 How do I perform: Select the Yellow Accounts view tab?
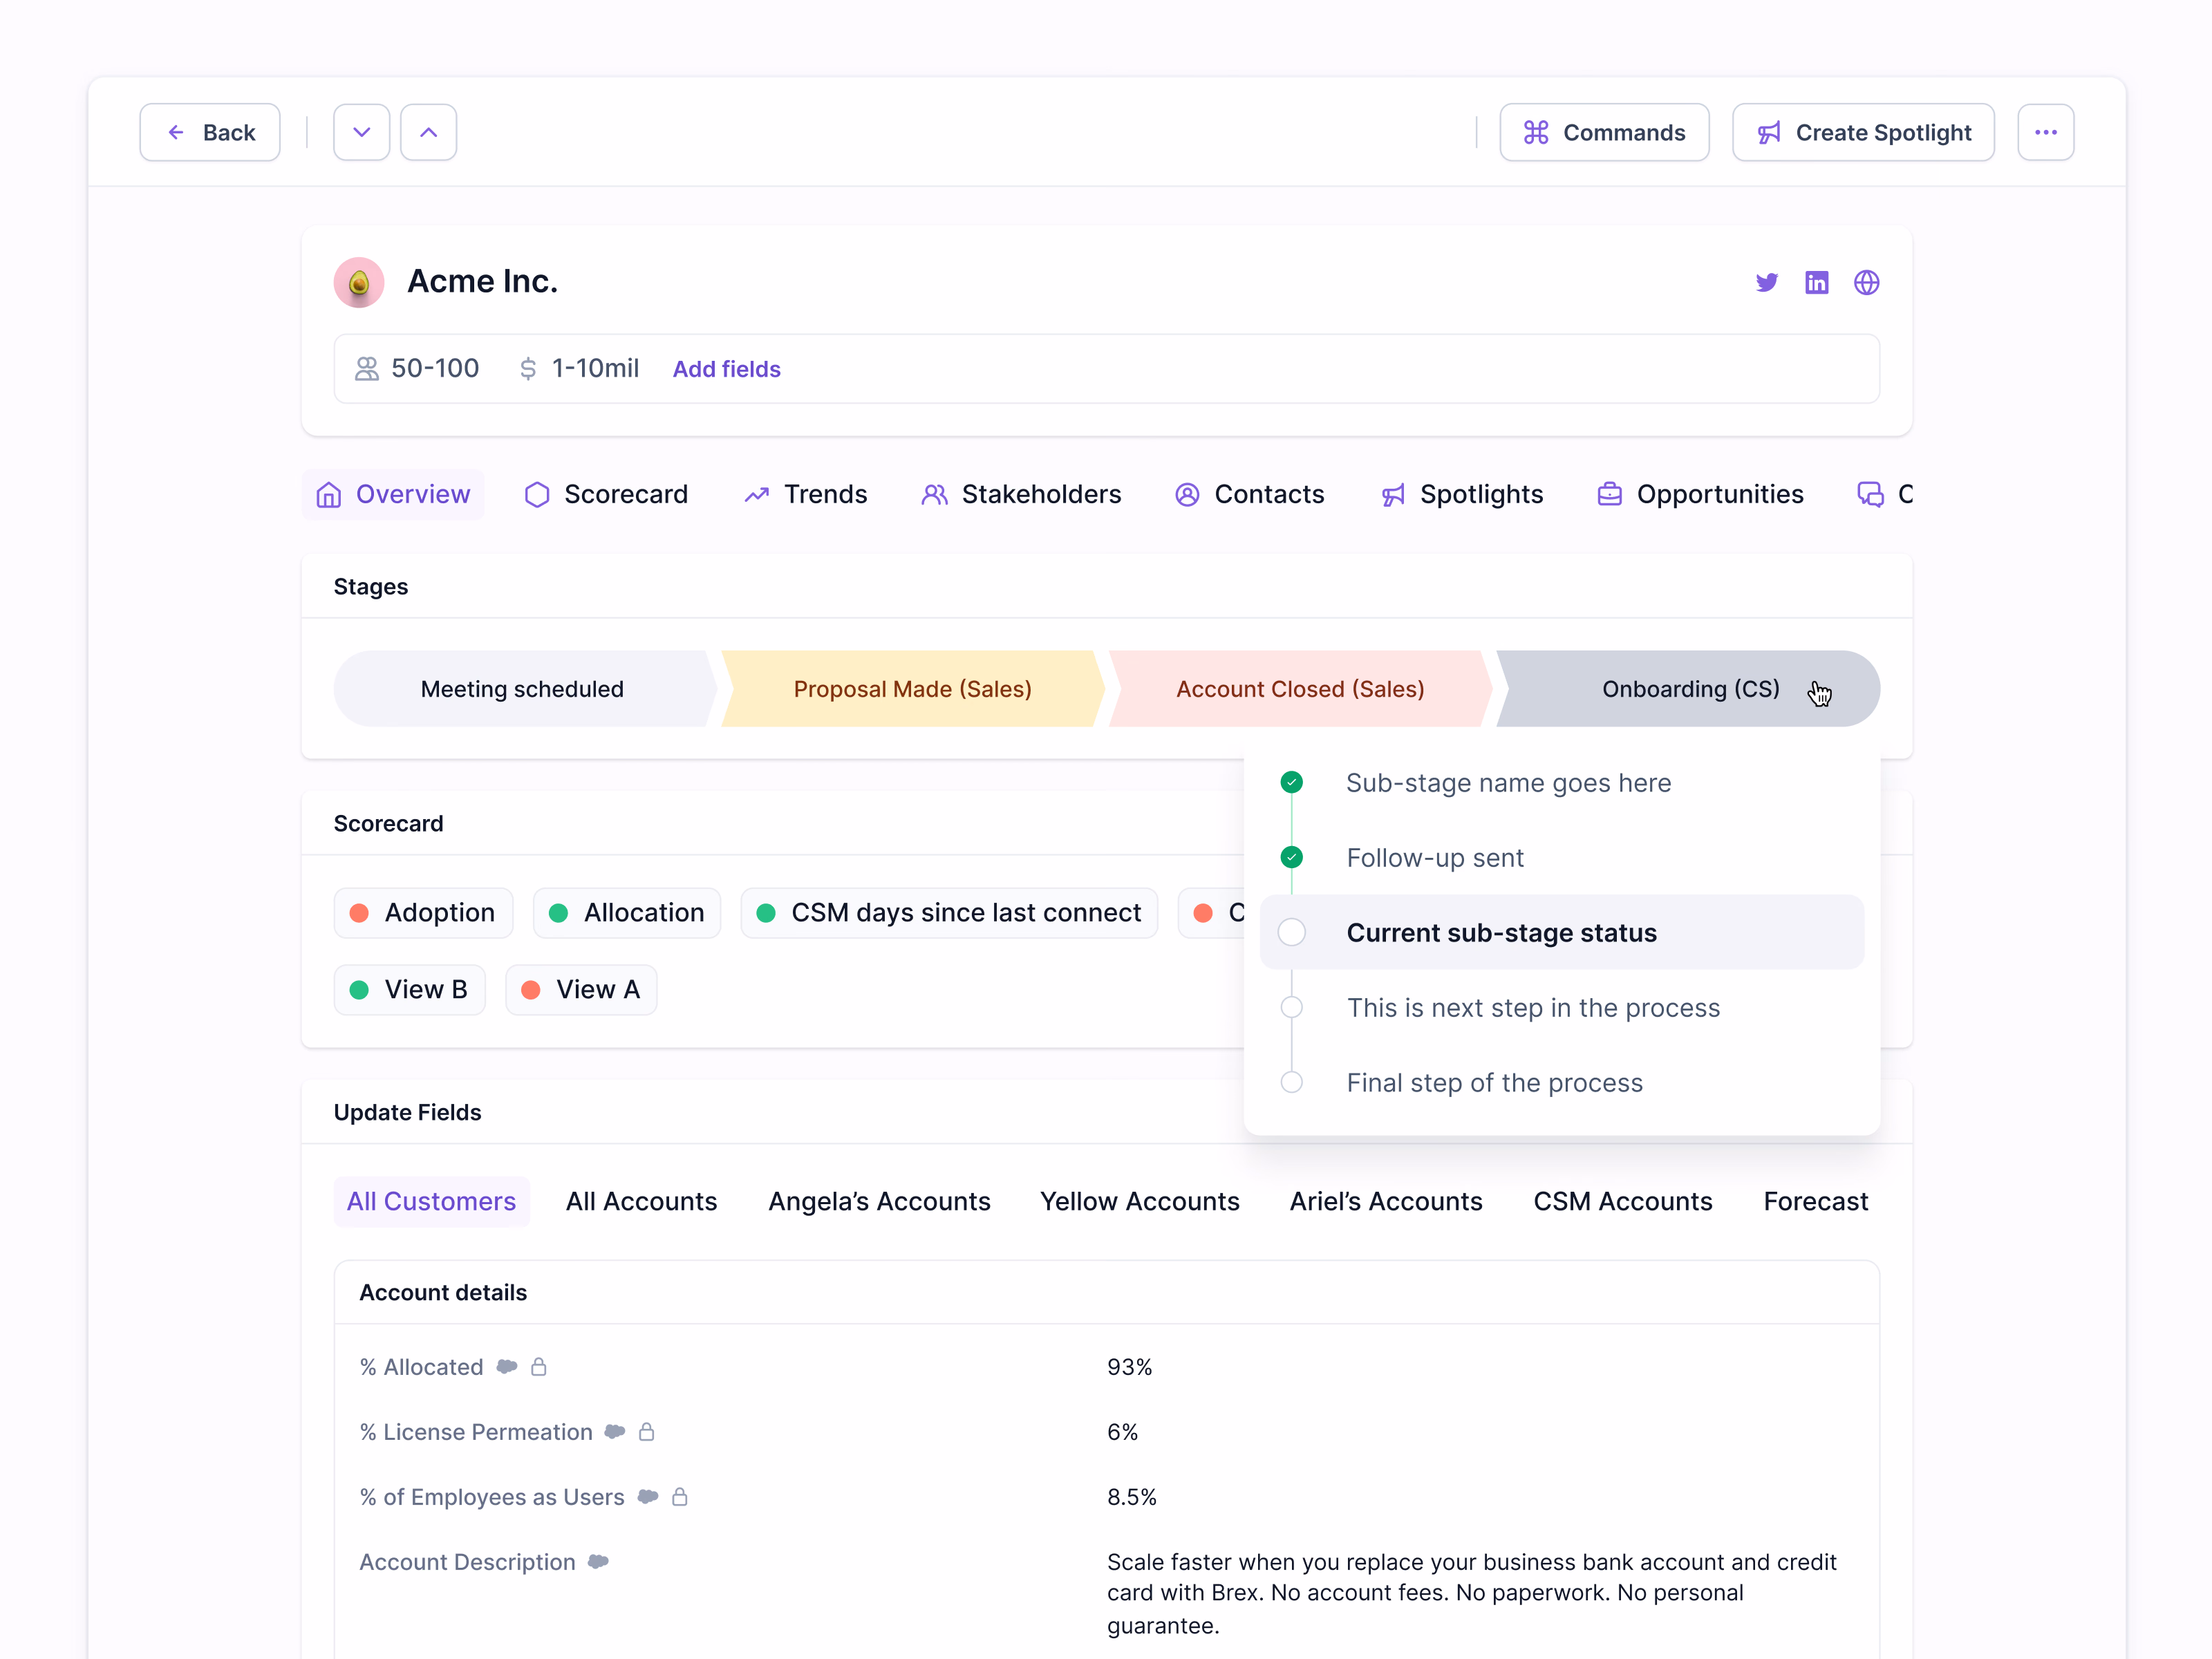click(x=1139, y=1201)
